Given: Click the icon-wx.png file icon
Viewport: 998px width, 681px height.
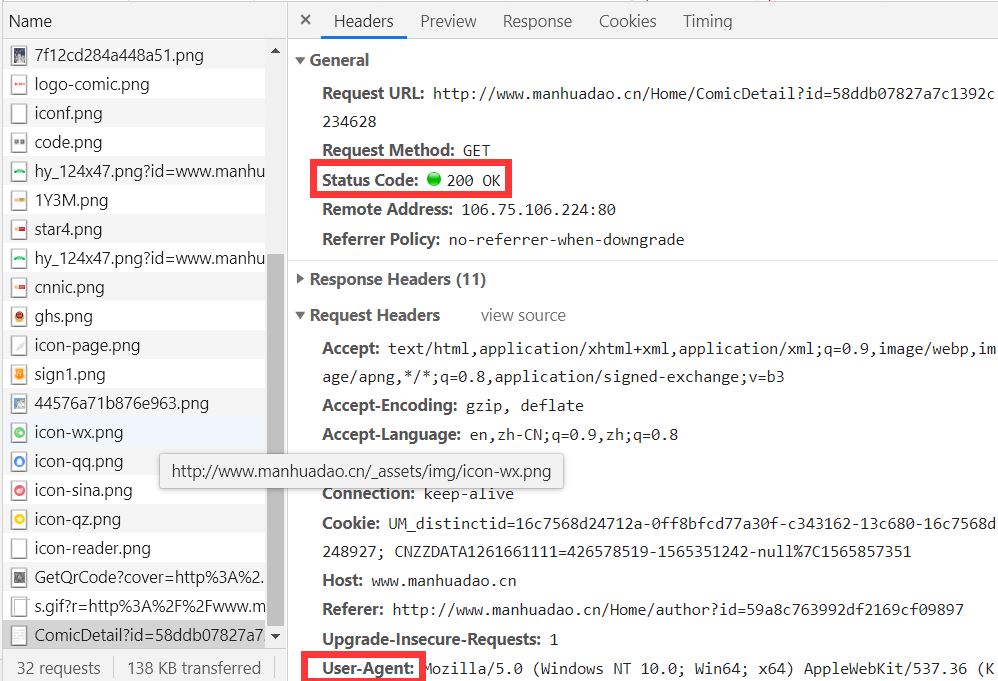Looking at the screenshot, I should point(19,433).
